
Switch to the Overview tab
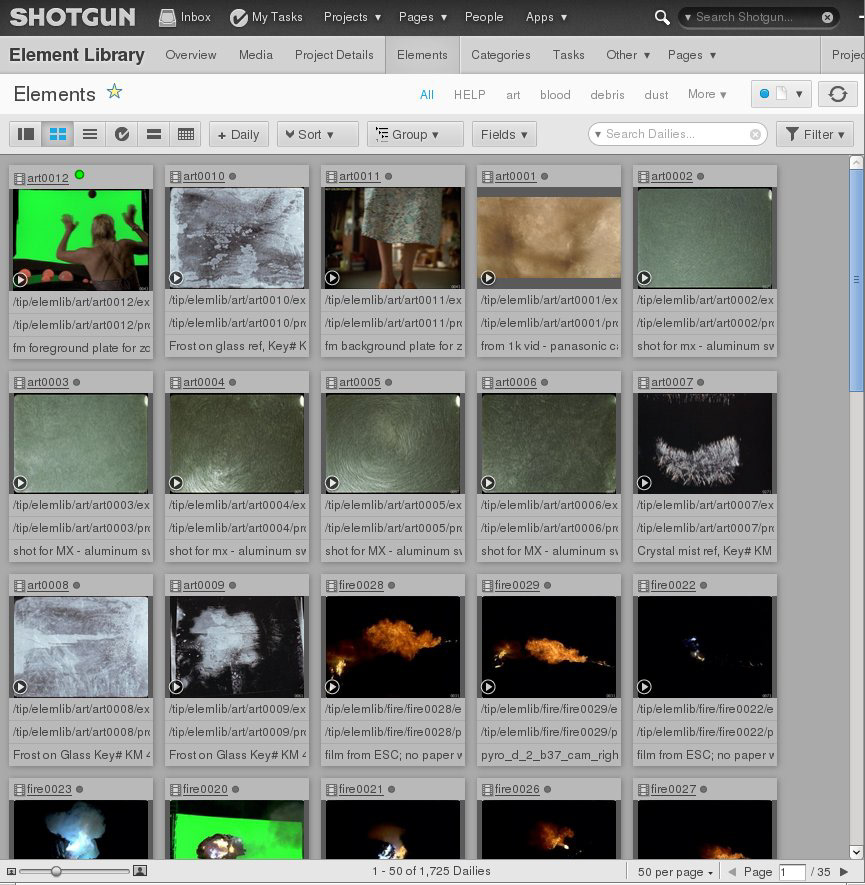(x=191, y=55)
